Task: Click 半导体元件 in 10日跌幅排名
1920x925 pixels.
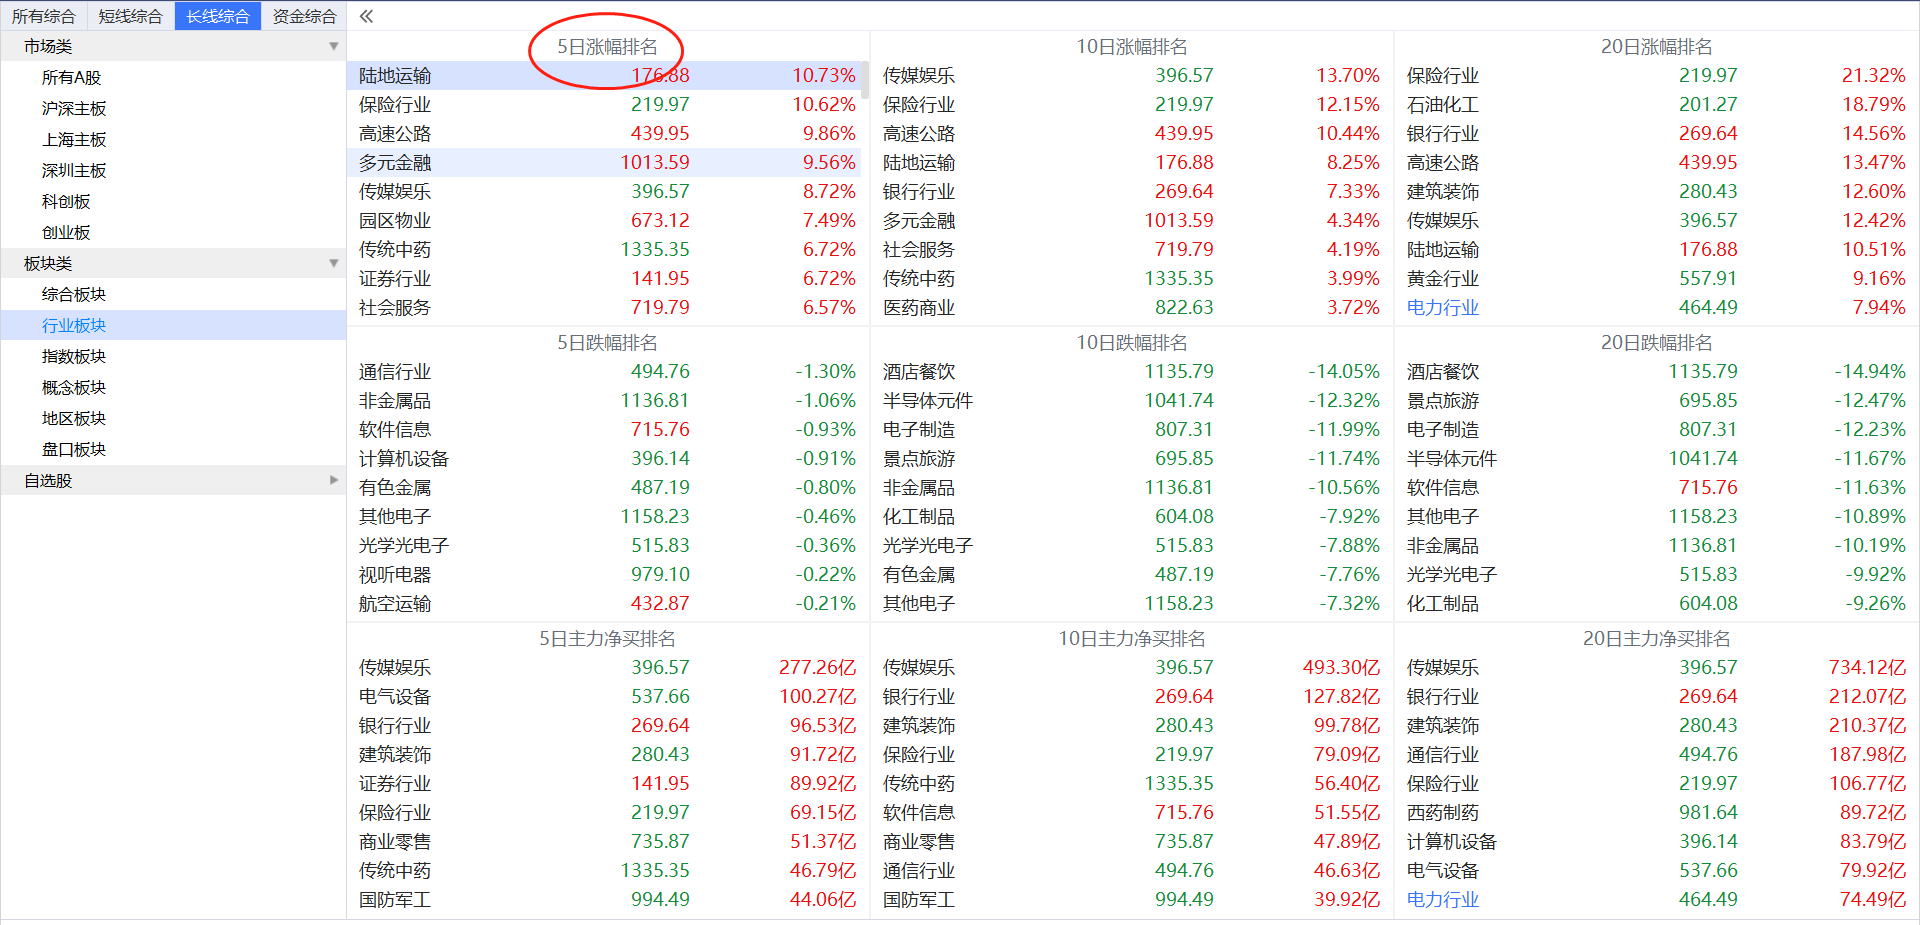Action: [928, 400]
